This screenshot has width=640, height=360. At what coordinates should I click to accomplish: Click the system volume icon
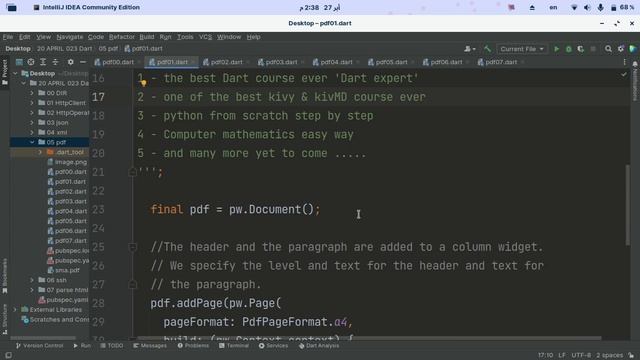click(x=587, y=7)
